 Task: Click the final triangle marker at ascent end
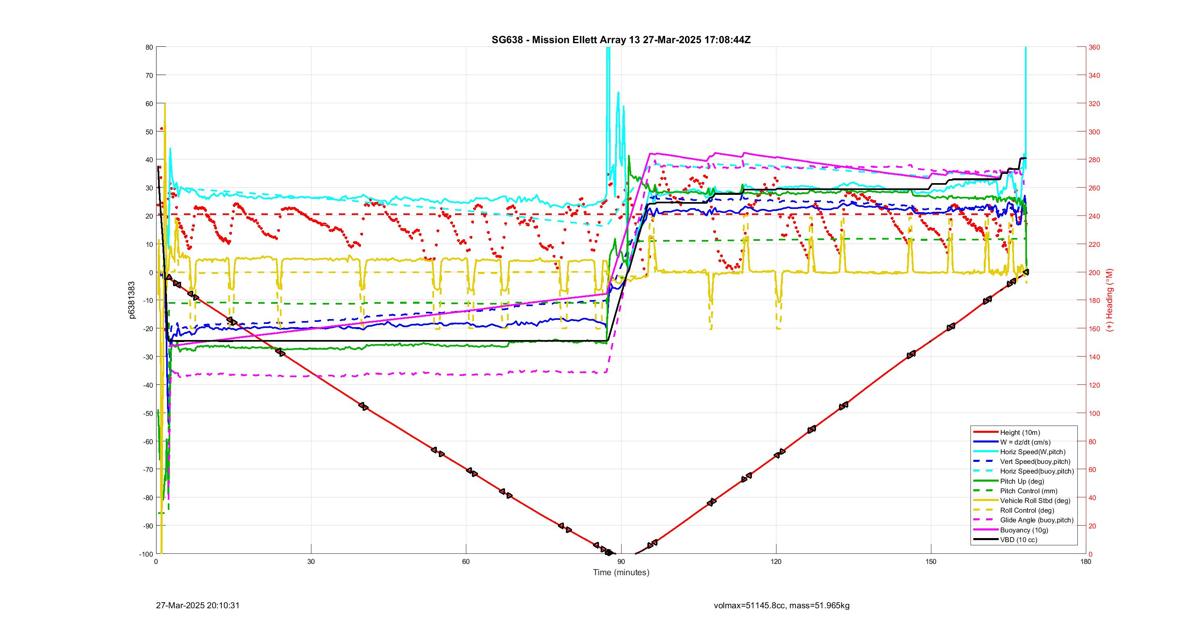pos(1025,272)
